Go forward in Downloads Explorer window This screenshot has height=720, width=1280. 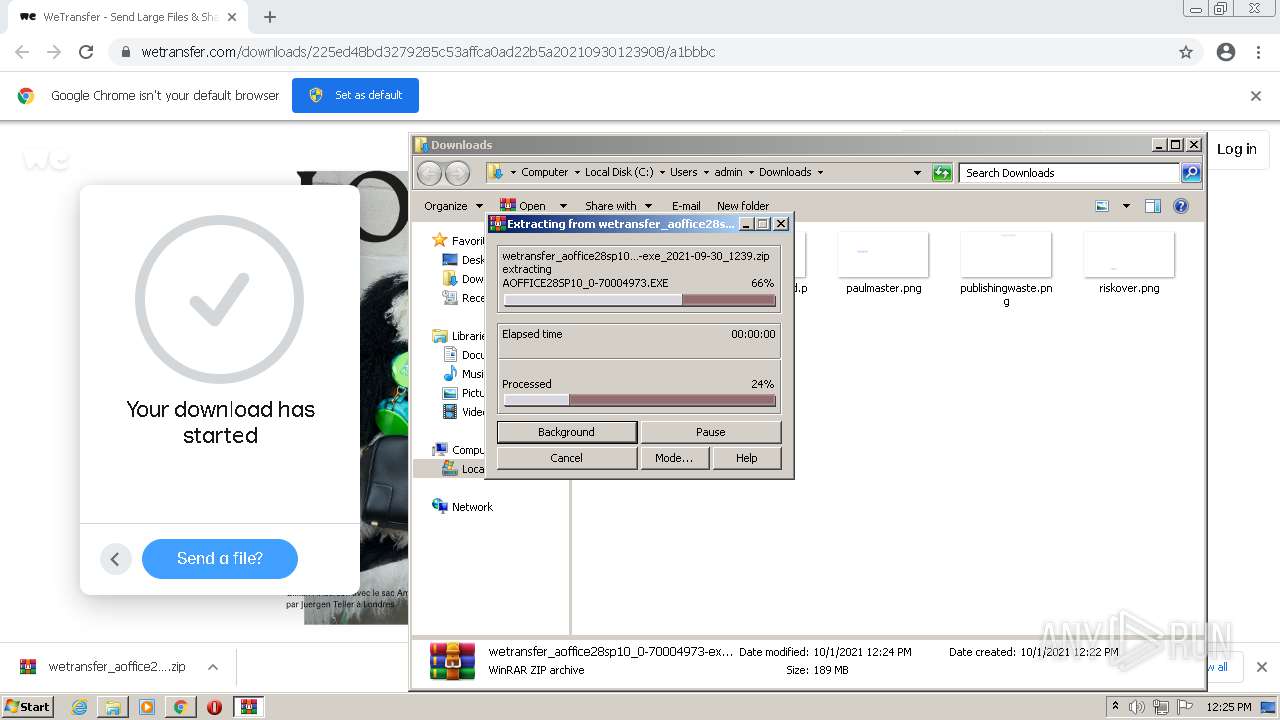pyautogui.click(x=457, y=173)
